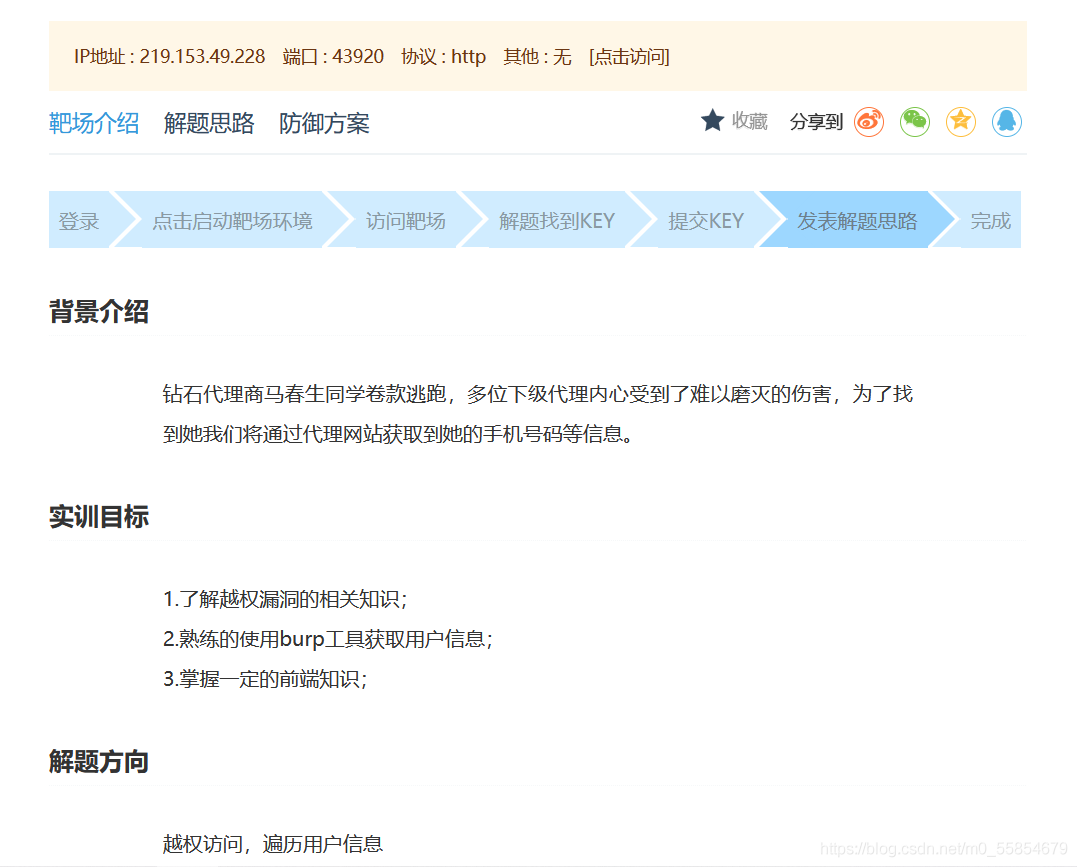Switch to the 防御方案 tab
Image resolution: width=1077 pixels, height=867 pixels.
click(x=324, y=124)
